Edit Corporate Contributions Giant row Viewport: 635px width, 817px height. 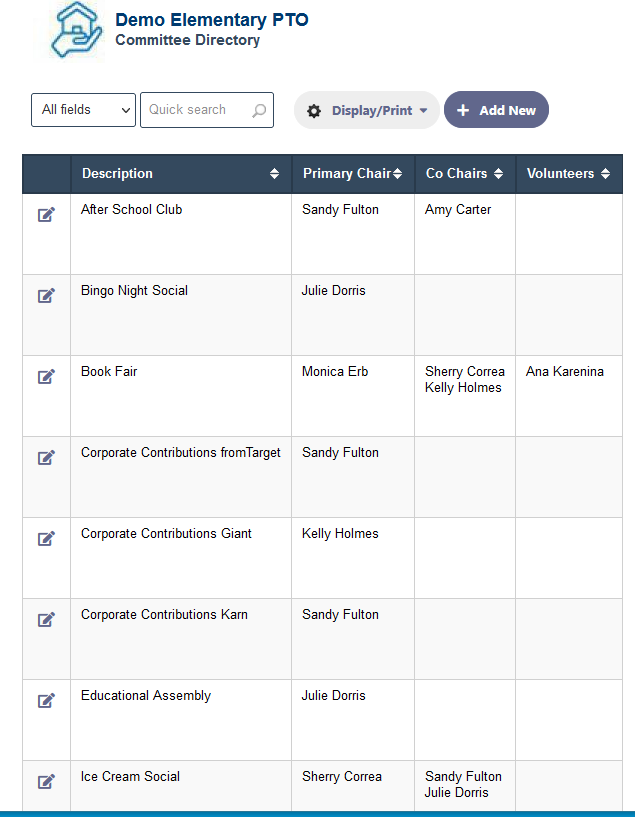click(x=46, y=538)
